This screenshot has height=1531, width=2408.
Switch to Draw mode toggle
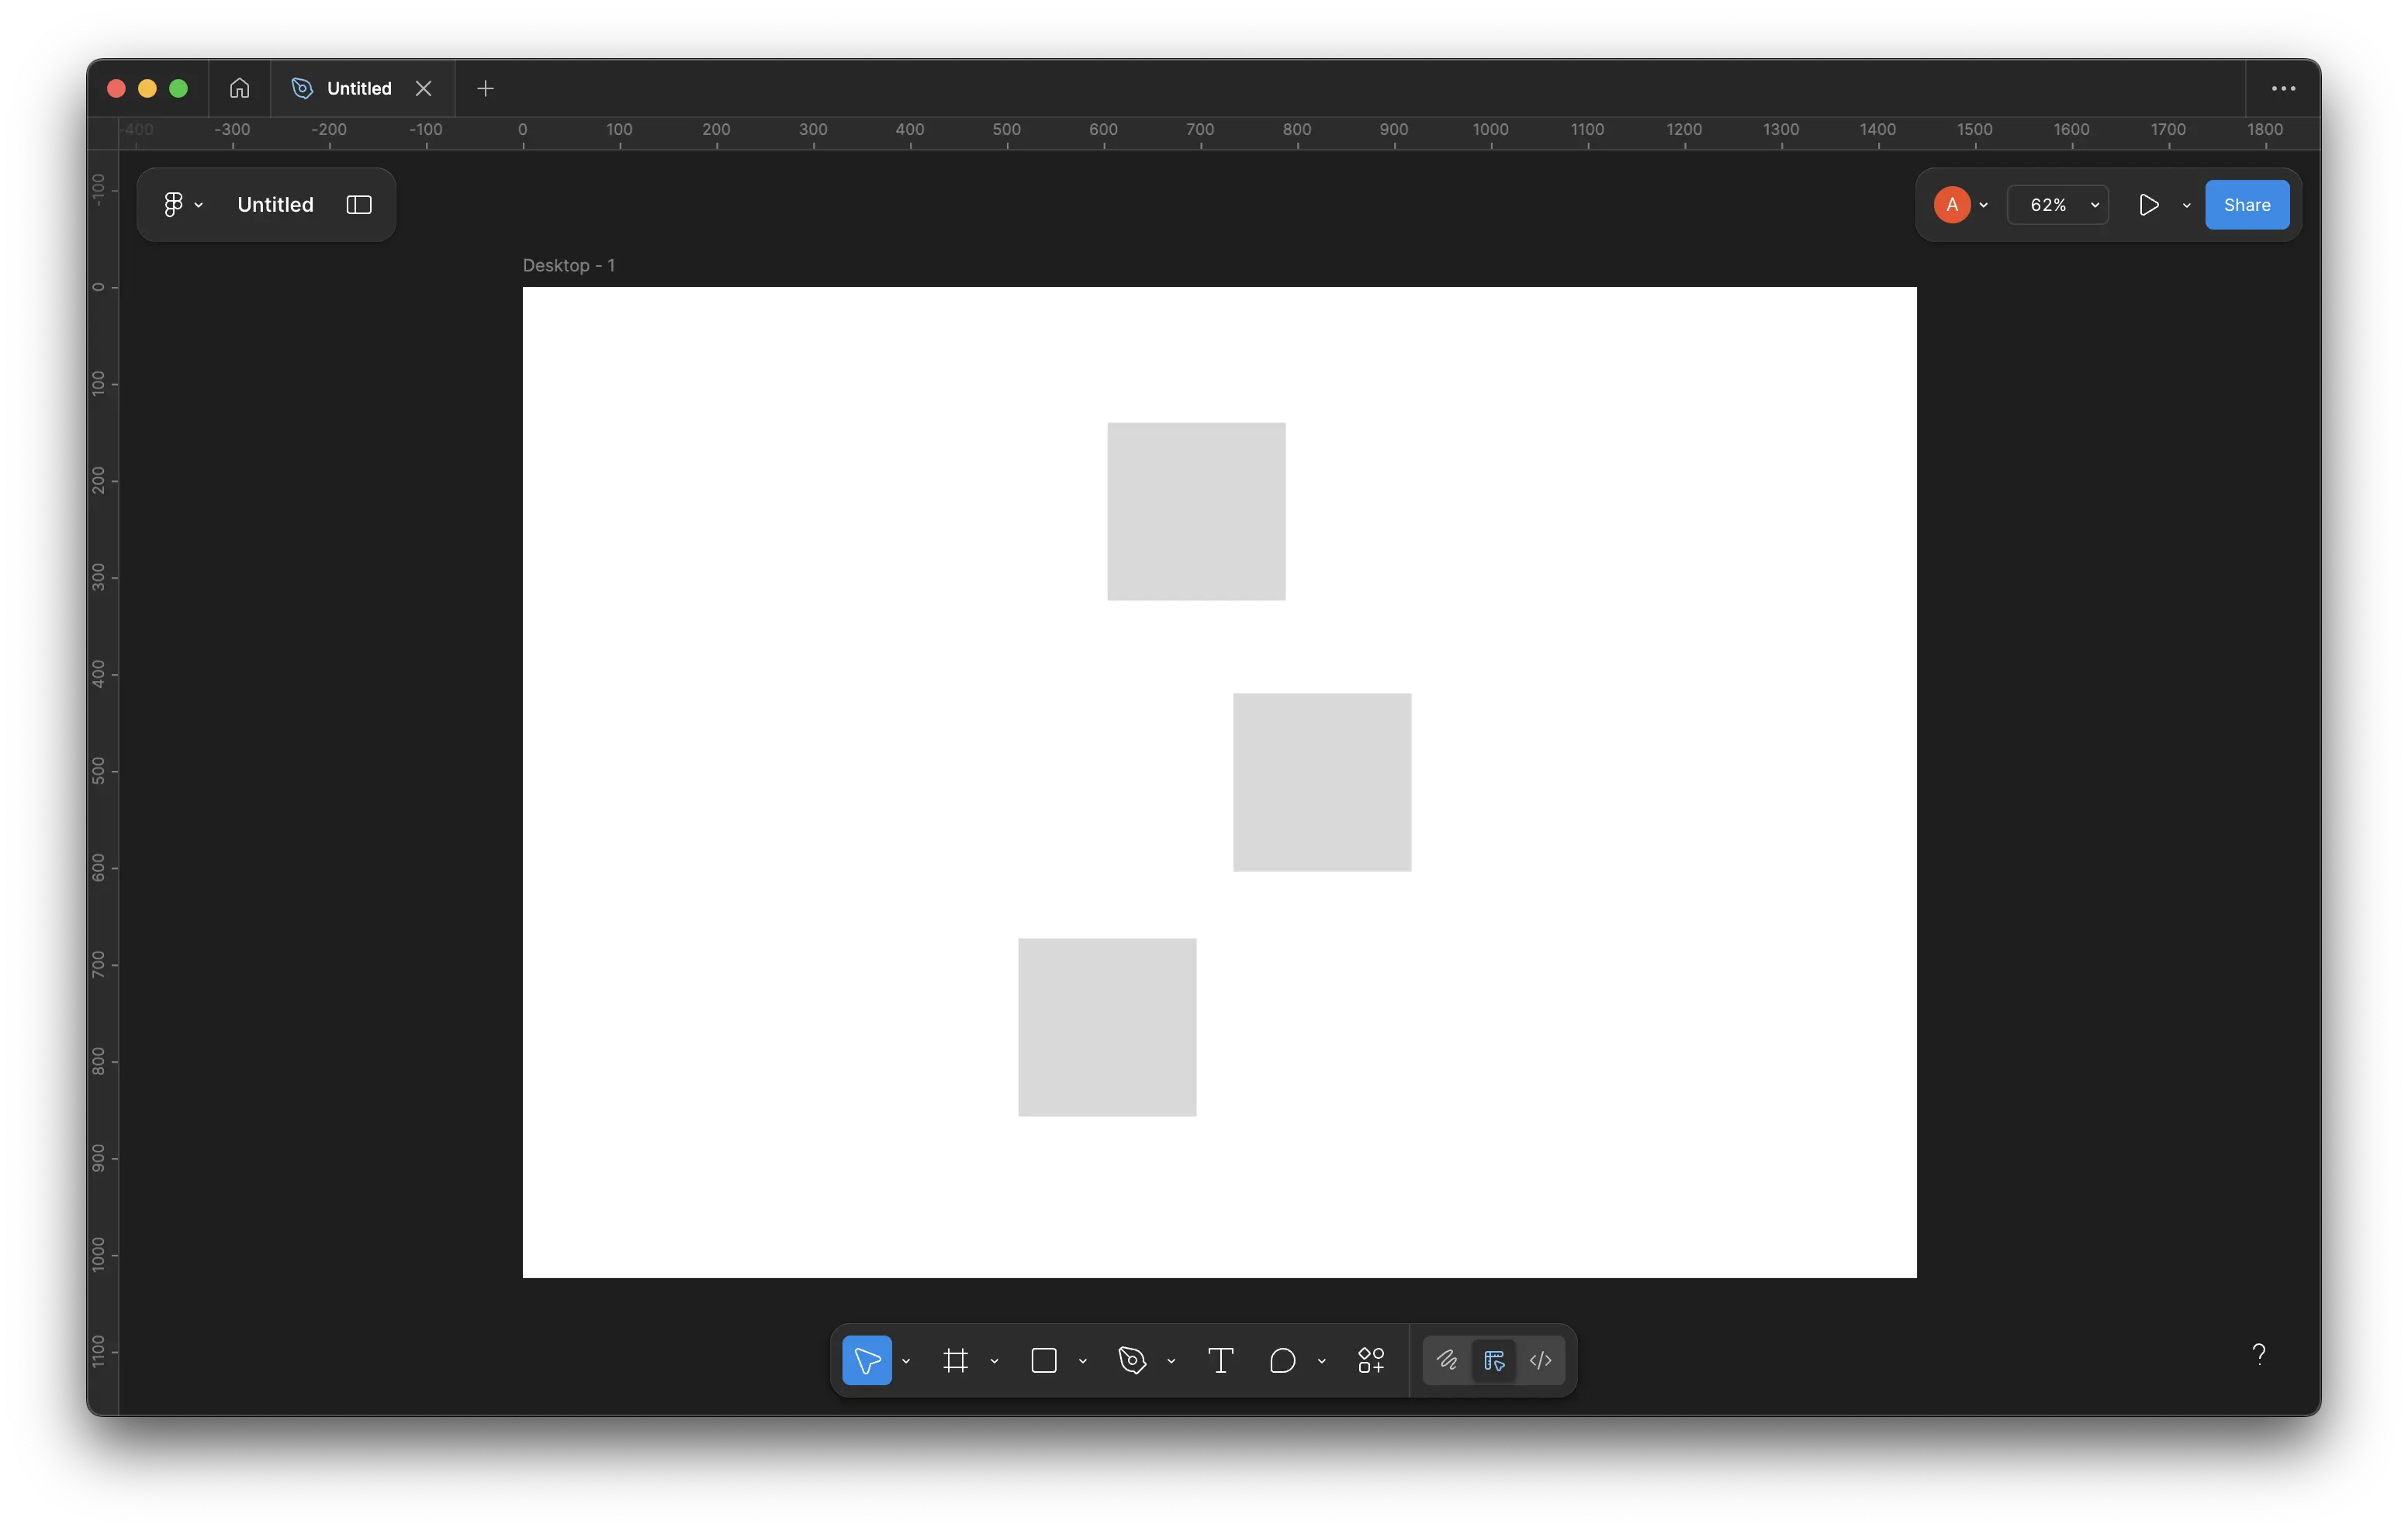pos(1446,1360)
